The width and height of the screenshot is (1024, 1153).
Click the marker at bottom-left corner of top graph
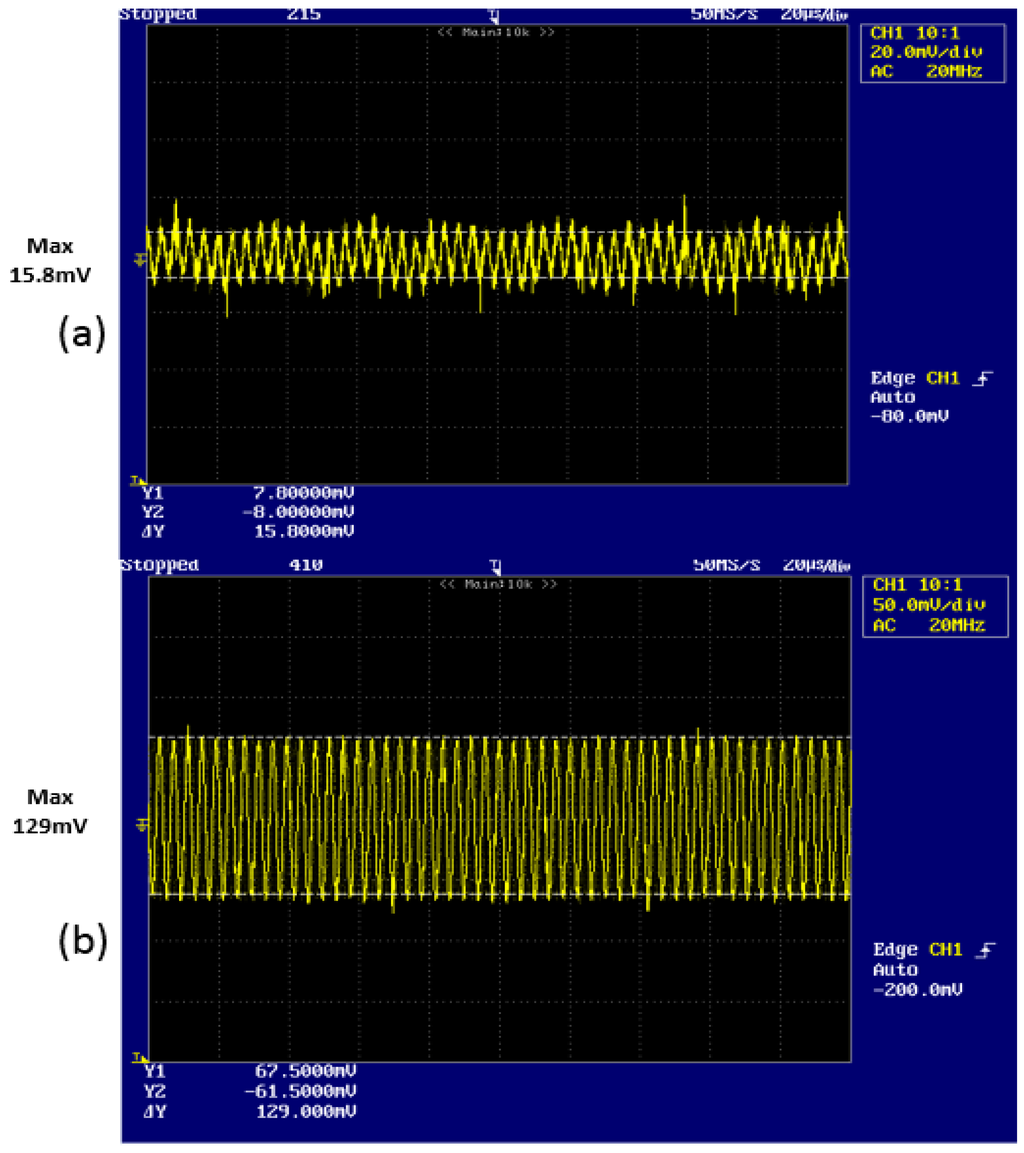139,480
